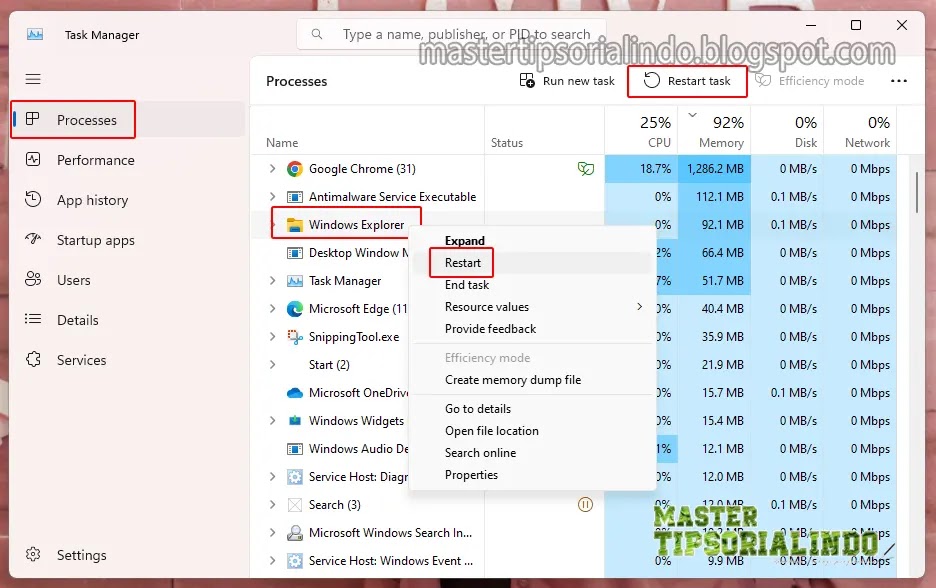The width and height of the screenshot is (936, 588).
Task: Click the Windows Widgets process icon
Action: pos(294,421)
